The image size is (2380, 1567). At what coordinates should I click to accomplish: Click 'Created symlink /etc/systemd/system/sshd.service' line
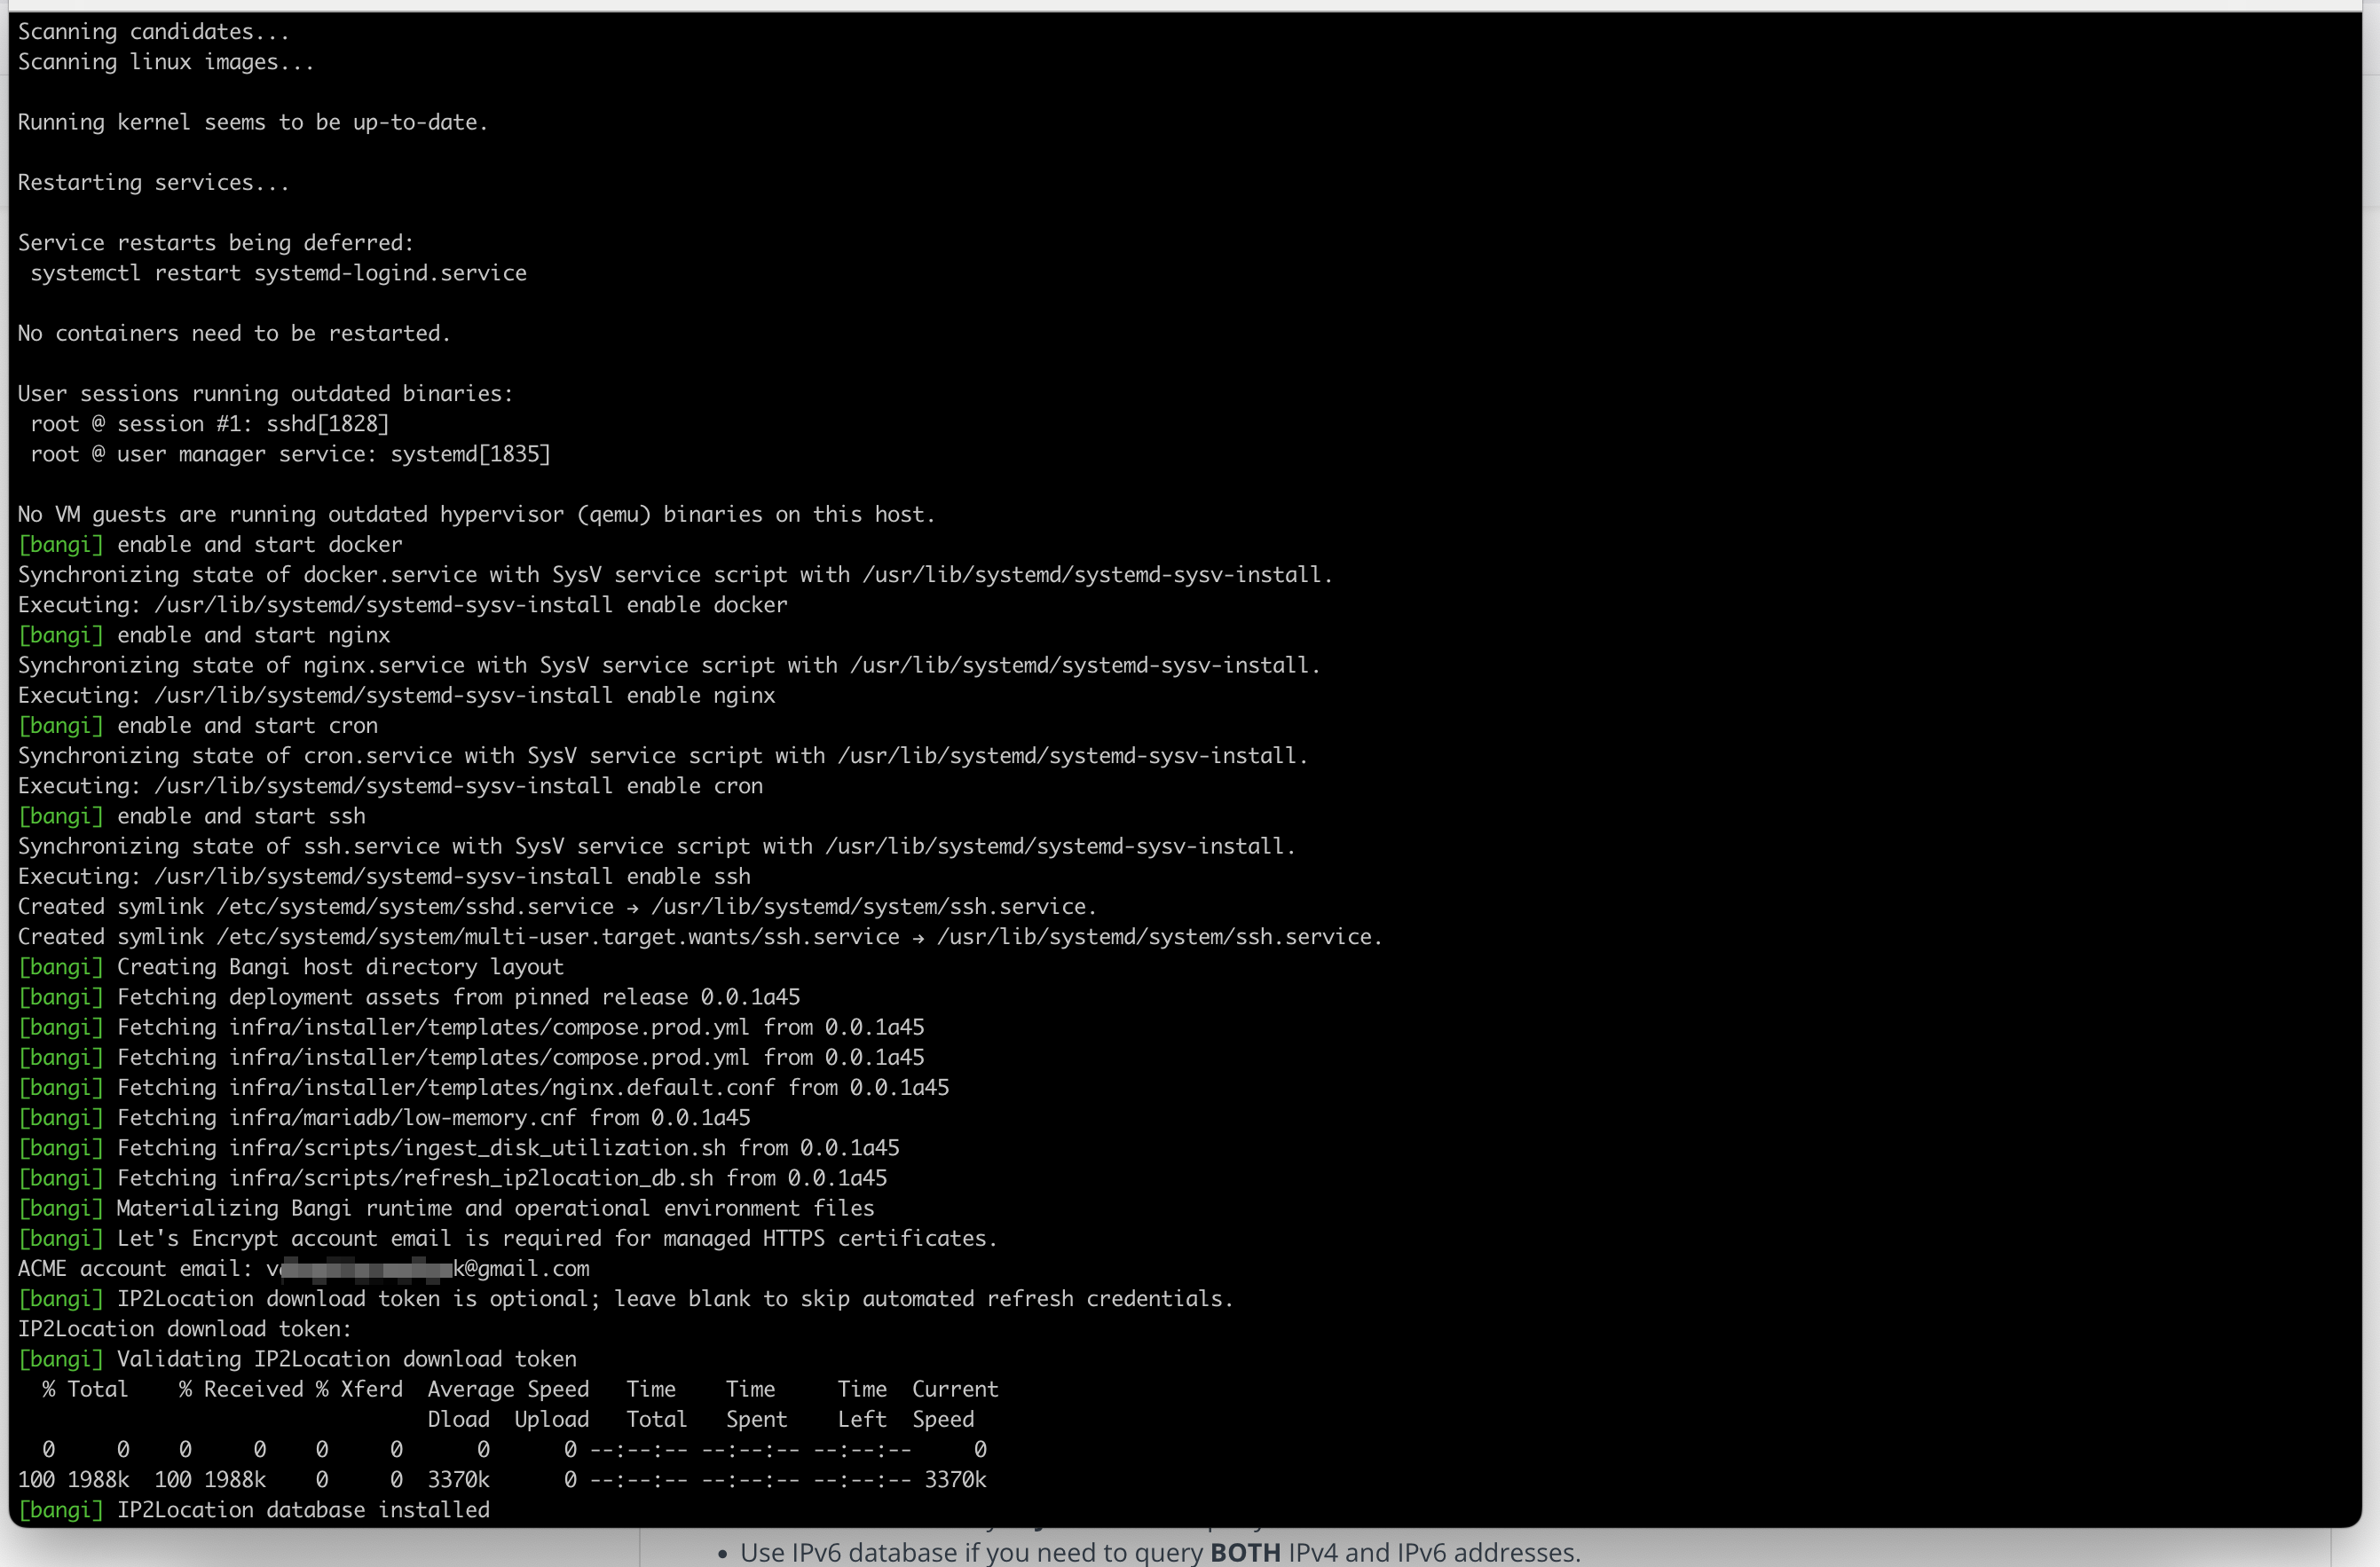coord(557,907)
